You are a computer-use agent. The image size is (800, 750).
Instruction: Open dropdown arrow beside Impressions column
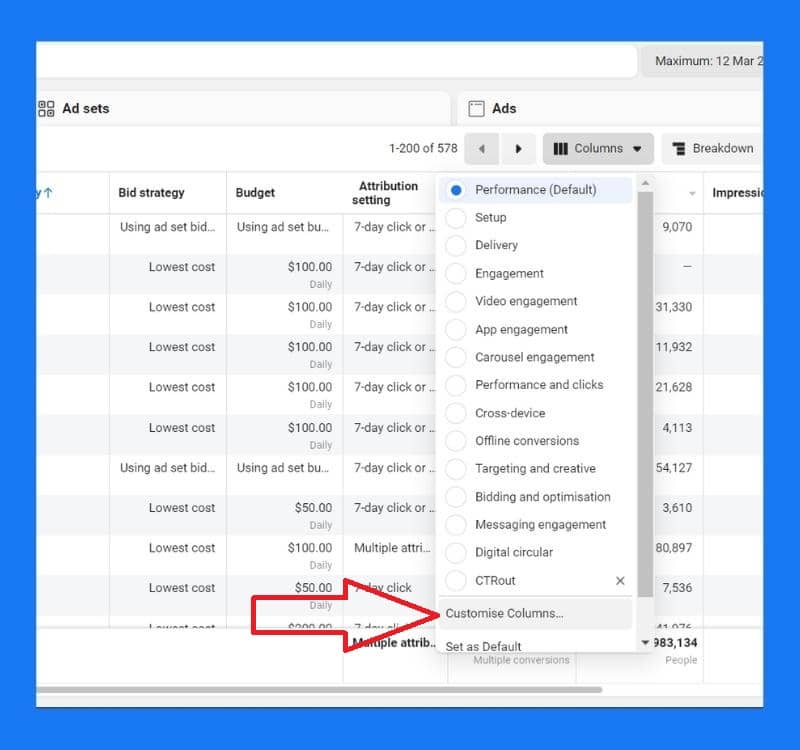click(x=692, y=193)
